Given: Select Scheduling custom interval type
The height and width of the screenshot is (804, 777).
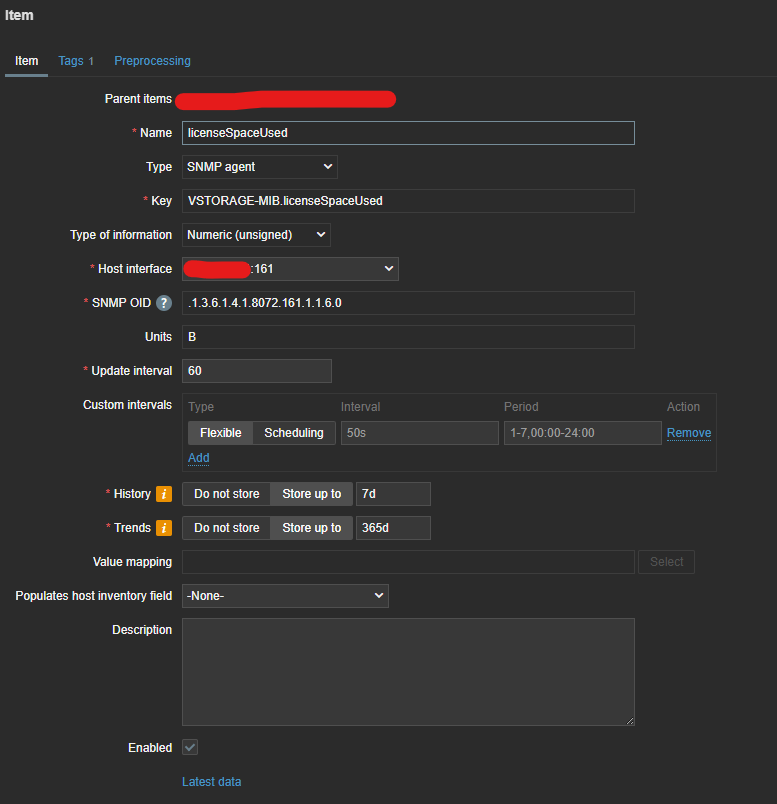Looking at the screenshot, I should tap(293, 433).
